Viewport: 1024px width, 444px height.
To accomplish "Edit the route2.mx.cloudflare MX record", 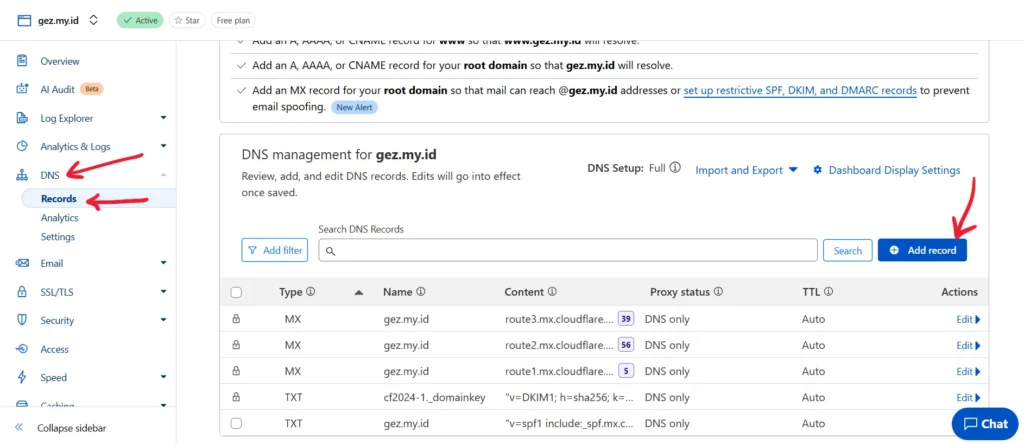I will (x=968, y=345).
